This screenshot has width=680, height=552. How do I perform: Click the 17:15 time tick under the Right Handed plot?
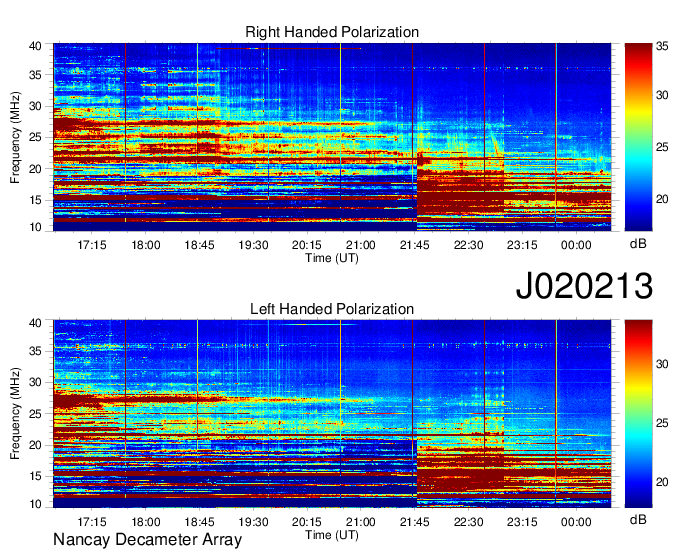(92, 245)
